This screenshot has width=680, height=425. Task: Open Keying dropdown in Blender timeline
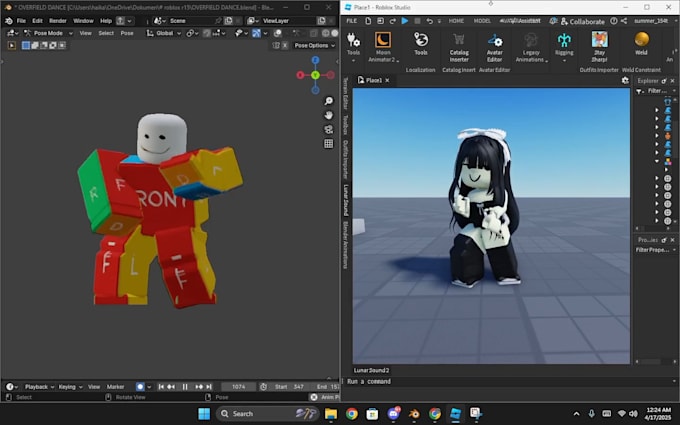[x=70, y=386]
